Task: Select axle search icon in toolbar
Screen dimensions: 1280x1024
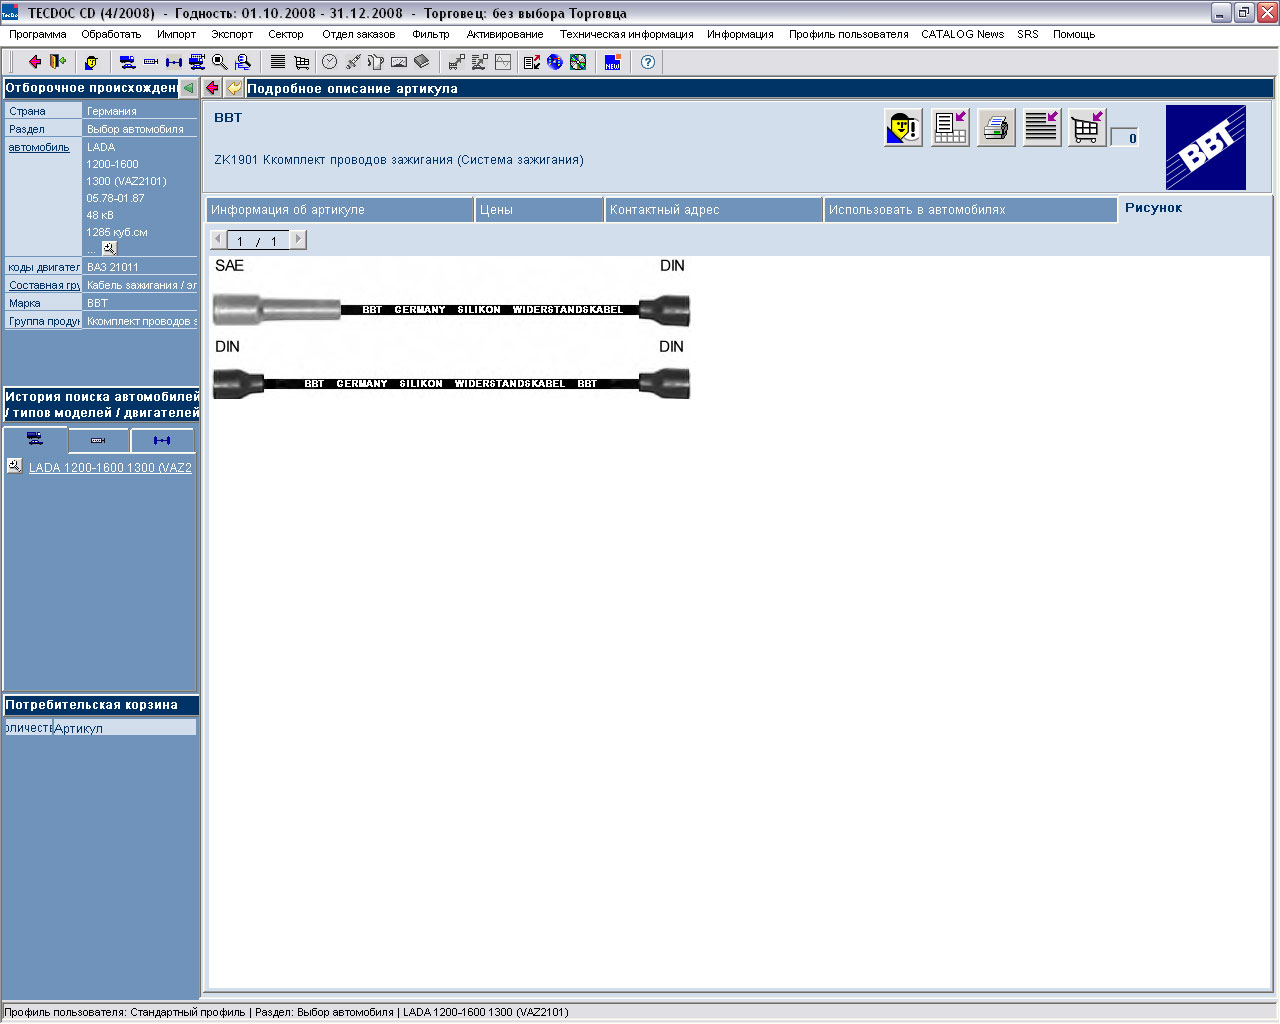Action: click(174, 62)
